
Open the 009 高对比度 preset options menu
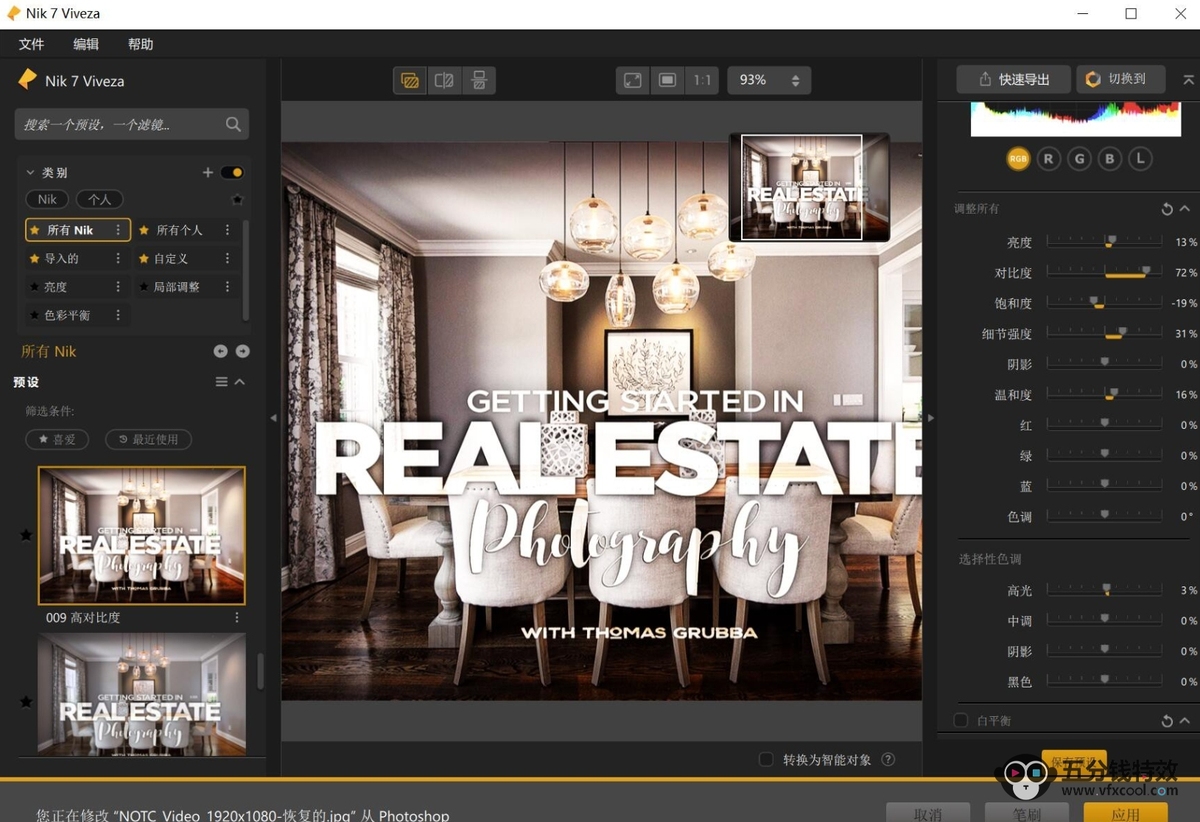(x=237, y=617)
